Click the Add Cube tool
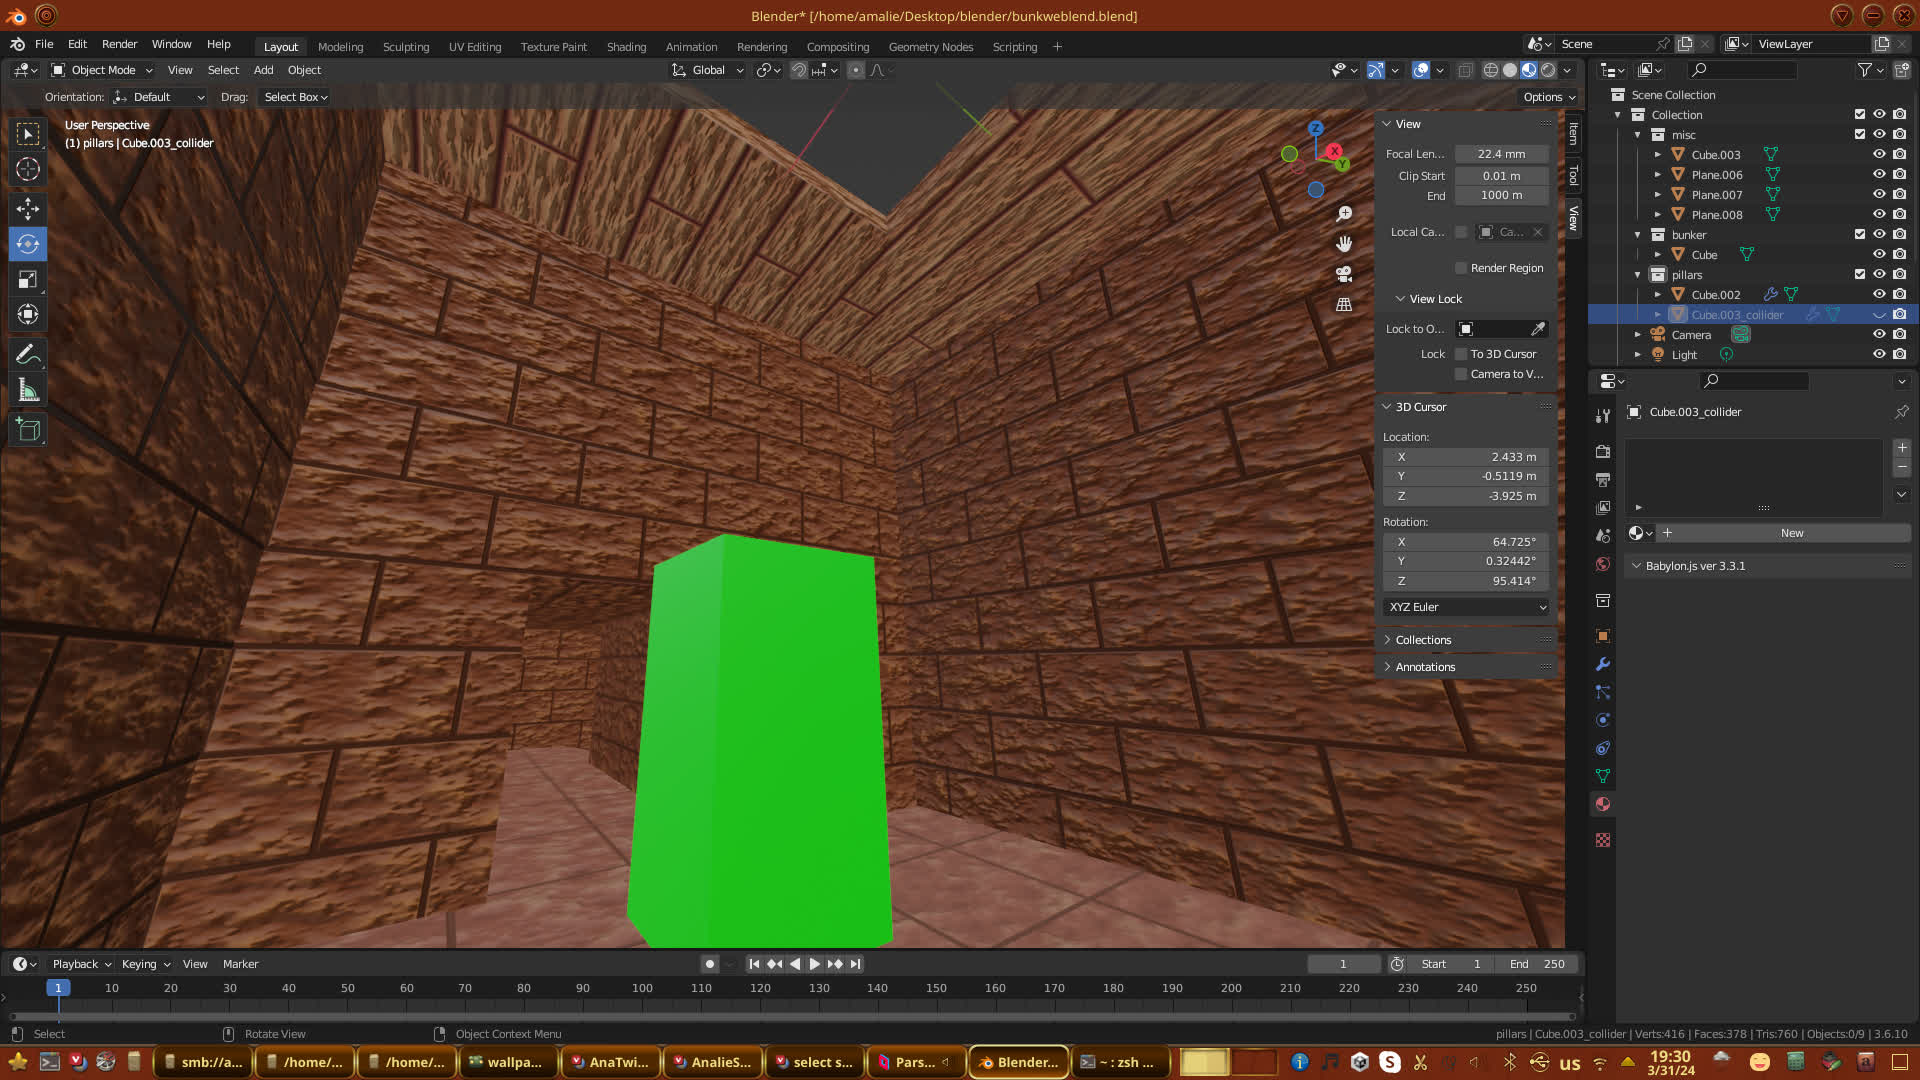This screenshot has width=1920, height=1080. click(x=28, y=430)
